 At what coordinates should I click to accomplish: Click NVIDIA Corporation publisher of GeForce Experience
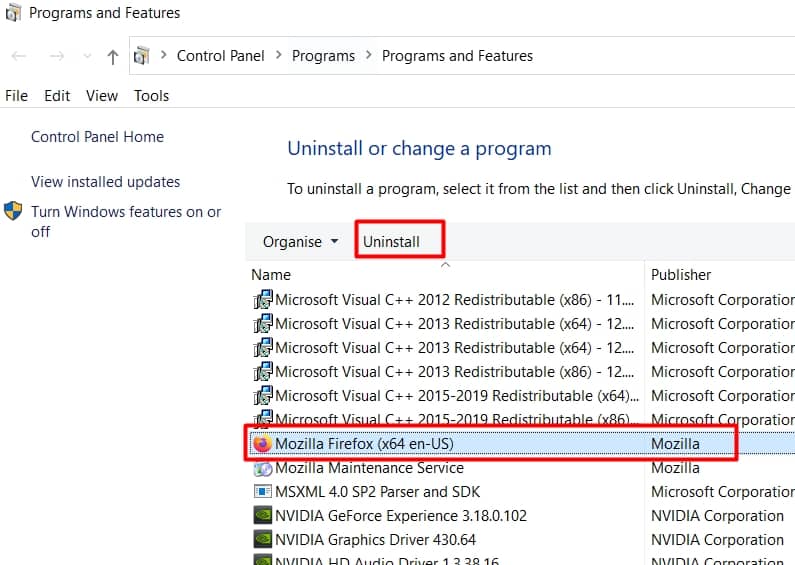(x=717, y=516)
